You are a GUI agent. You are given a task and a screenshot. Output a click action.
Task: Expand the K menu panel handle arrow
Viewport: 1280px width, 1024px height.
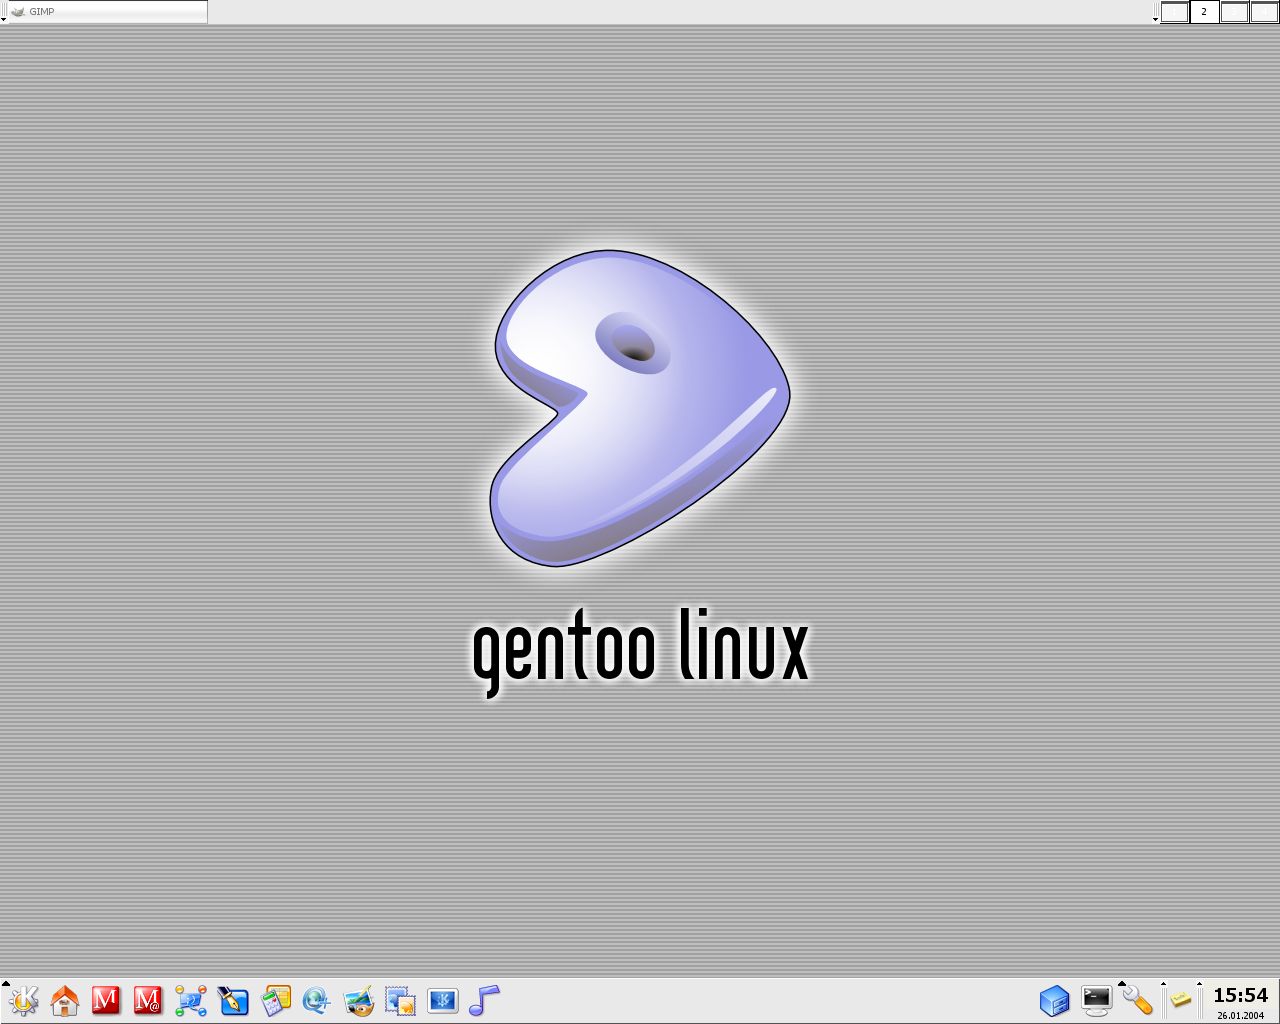4,984
